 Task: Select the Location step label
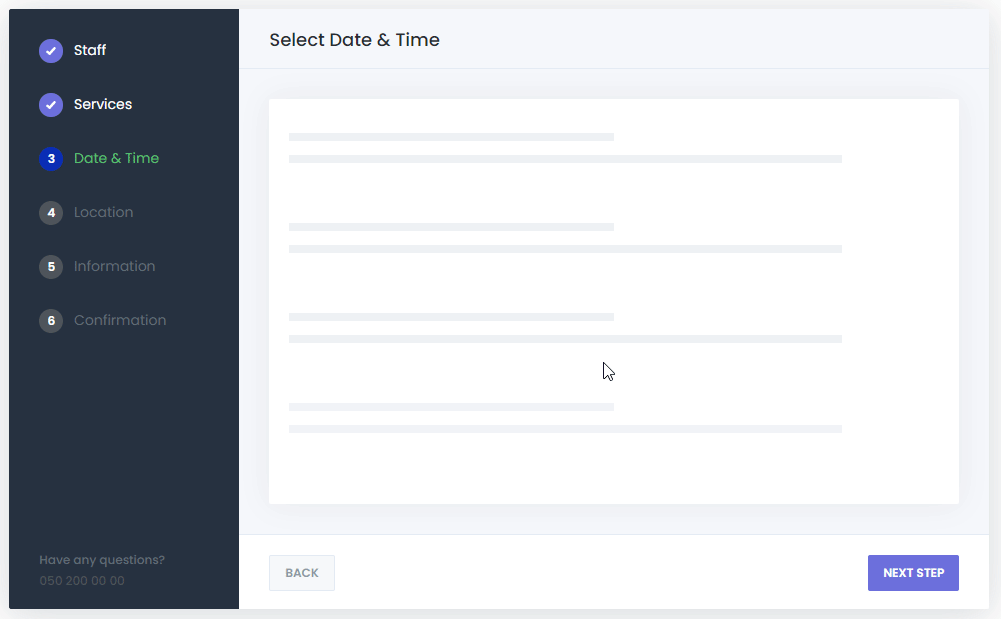point(103,213)
